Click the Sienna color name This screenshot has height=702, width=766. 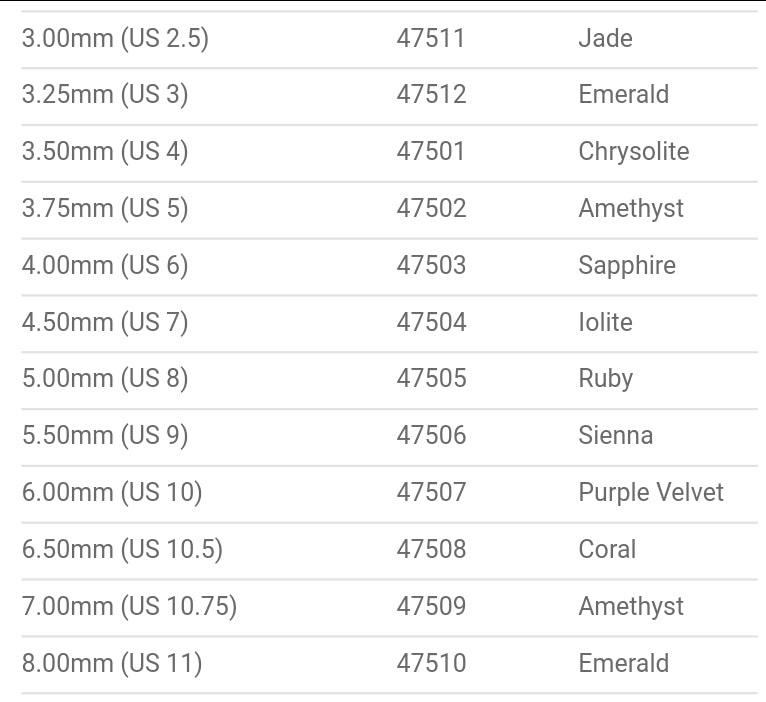coord(615,436)
